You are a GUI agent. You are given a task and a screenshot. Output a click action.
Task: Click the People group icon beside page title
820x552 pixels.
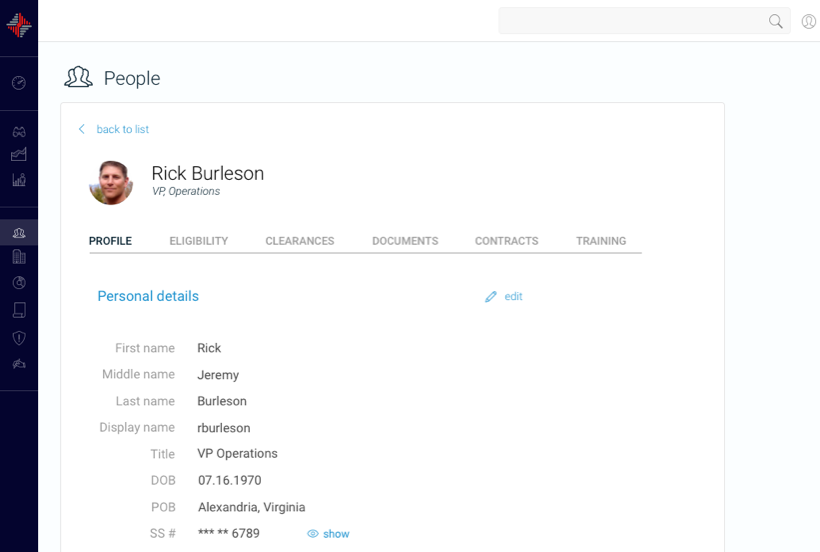click(78, 77)
